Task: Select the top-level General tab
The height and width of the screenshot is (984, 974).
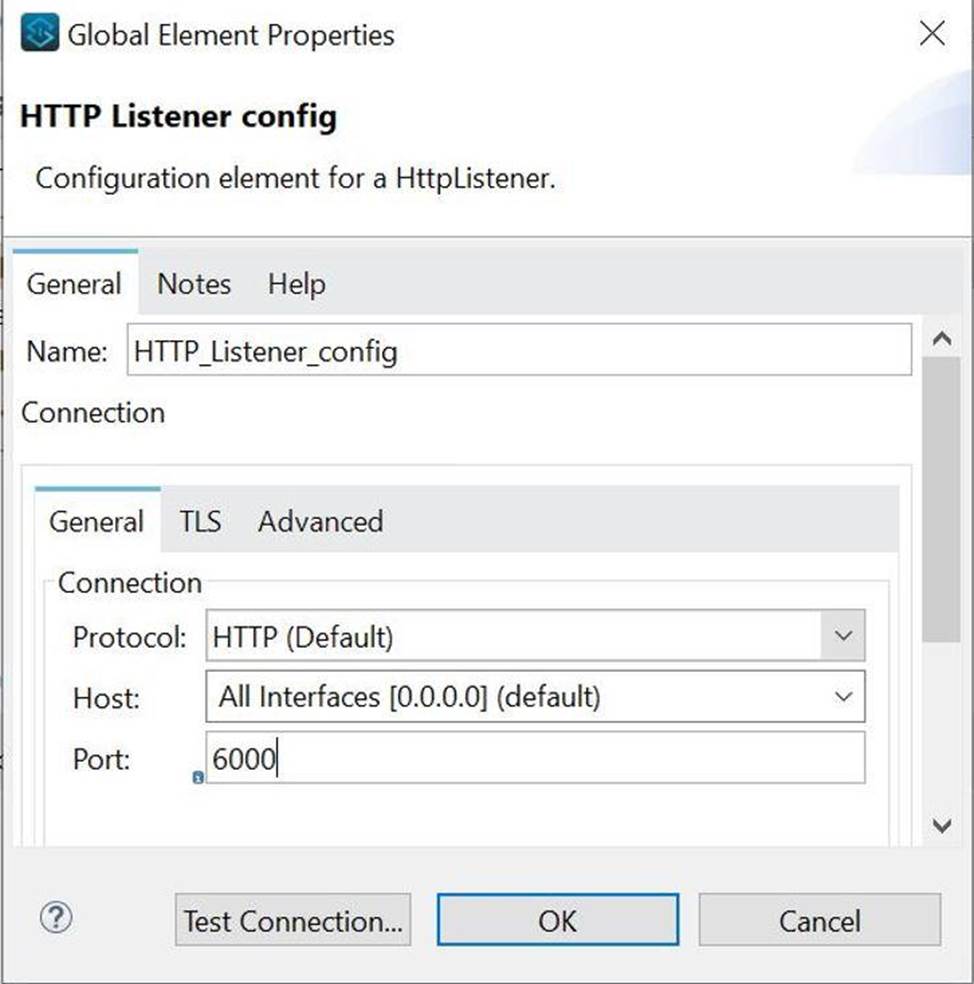Action: click(x=74, y=284)
